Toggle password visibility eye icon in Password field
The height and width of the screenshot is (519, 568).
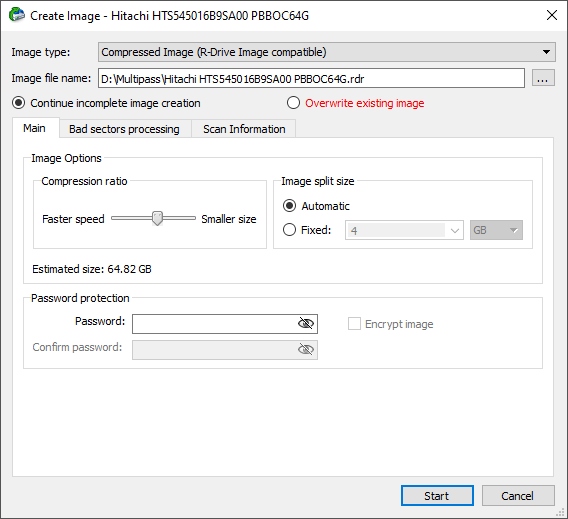(x=305, y=323)
